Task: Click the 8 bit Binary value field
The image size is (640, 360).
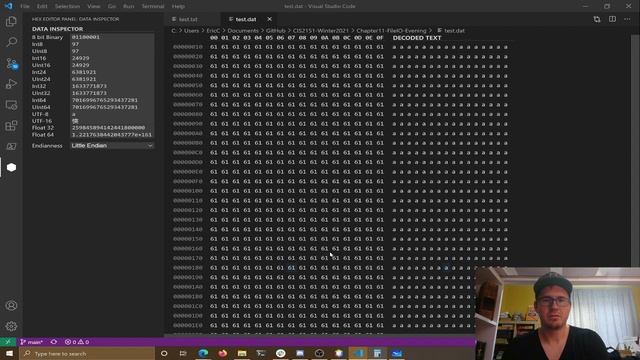Action: click(112, 37)
